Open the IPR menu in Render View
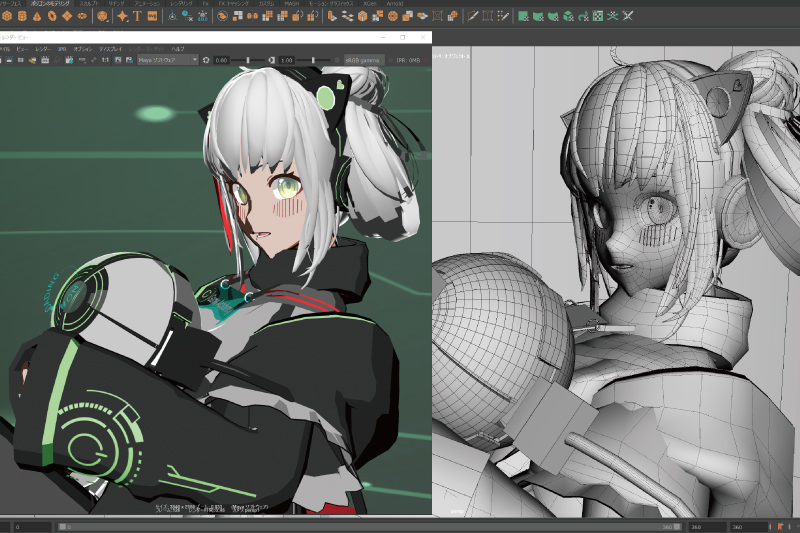 click(x=62, y=49)
